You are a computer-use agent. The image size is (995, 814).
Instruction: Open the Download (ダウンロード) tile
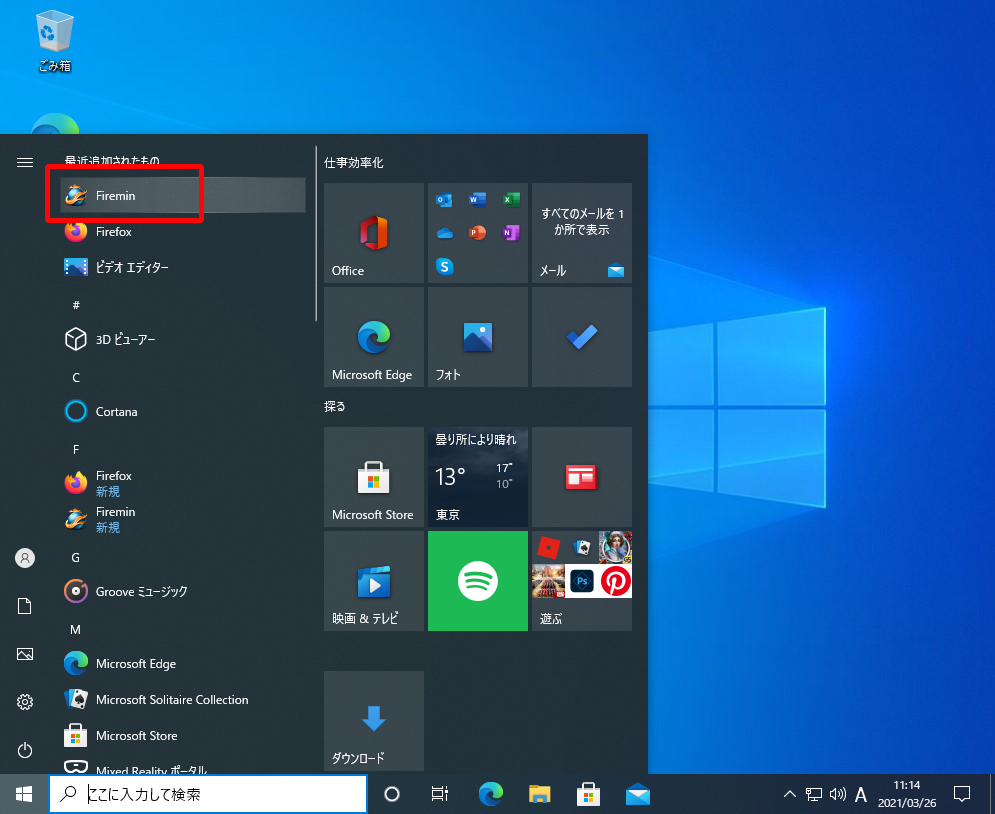click(x=373, y=720)
